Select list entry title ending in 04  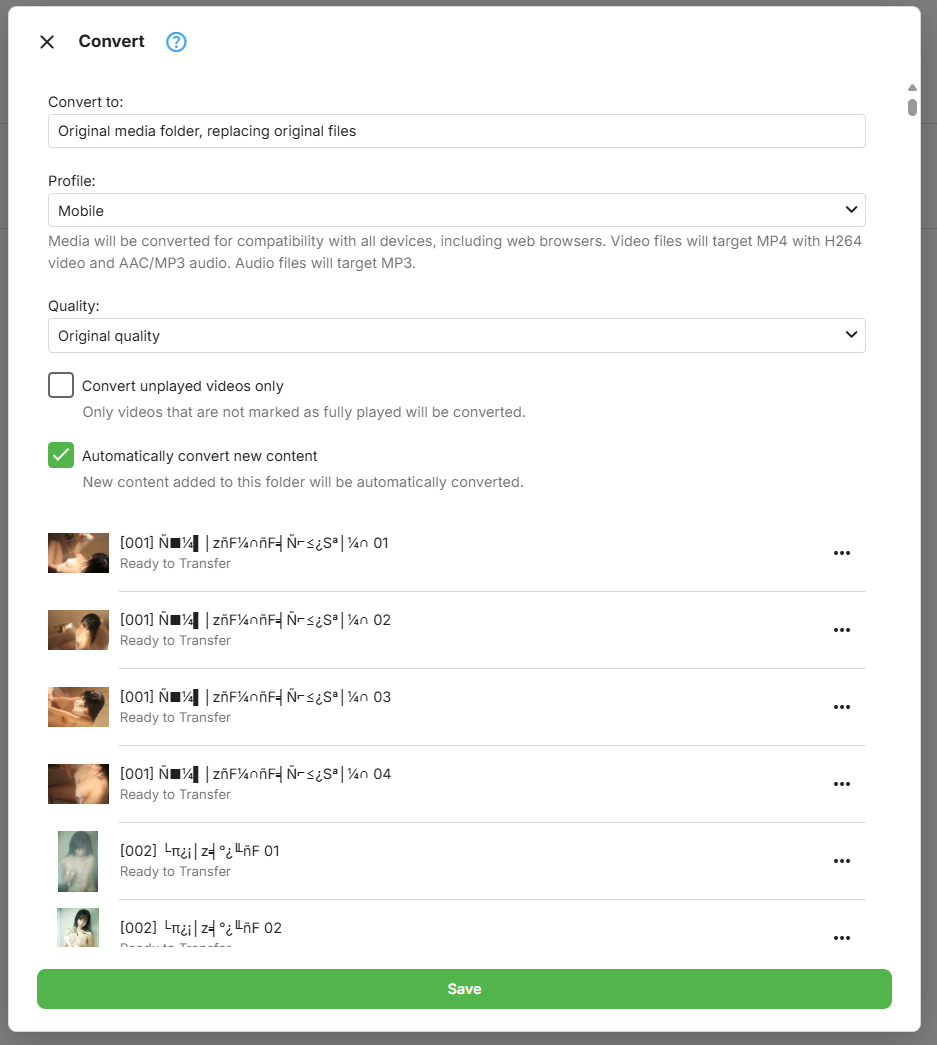[x=255, y=774]
